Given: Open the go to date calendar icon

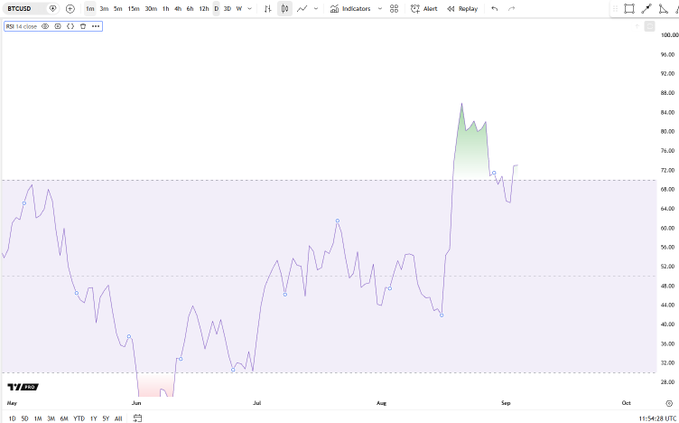Looking at the screenshot, I should (x=138, y=418).
